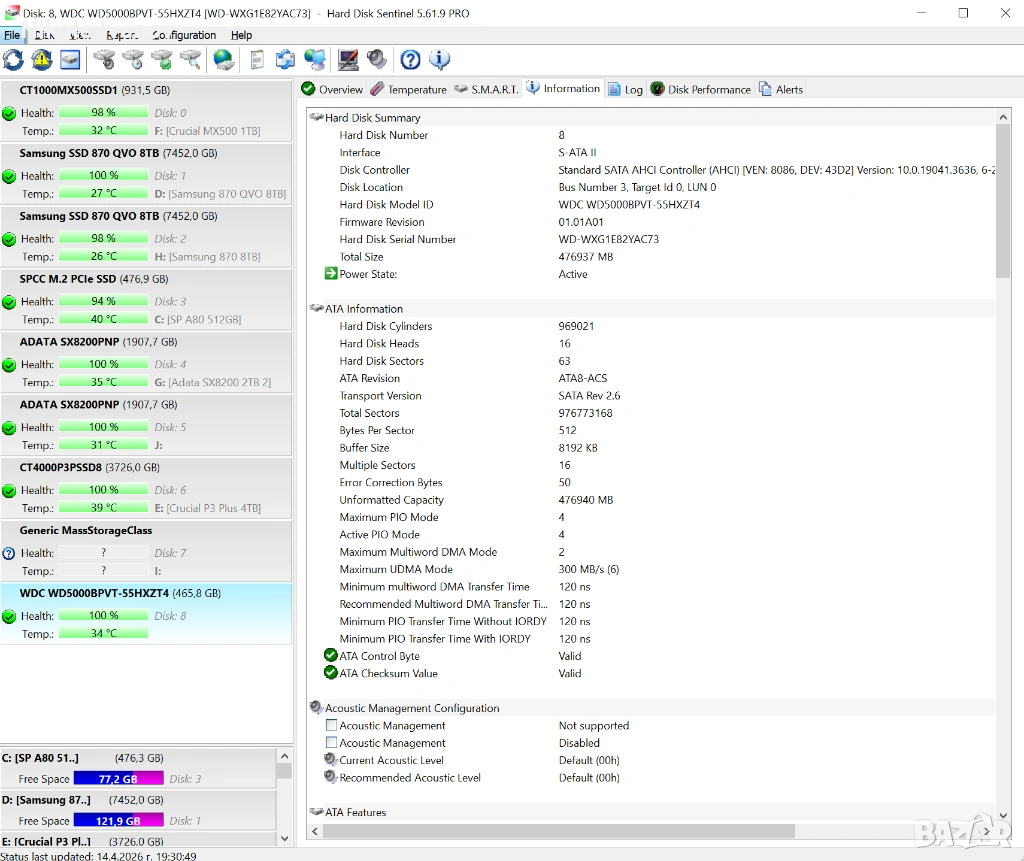1024x861 pixels.
Task: Click the refresh disk information toolbar icon
Action: 13,60
